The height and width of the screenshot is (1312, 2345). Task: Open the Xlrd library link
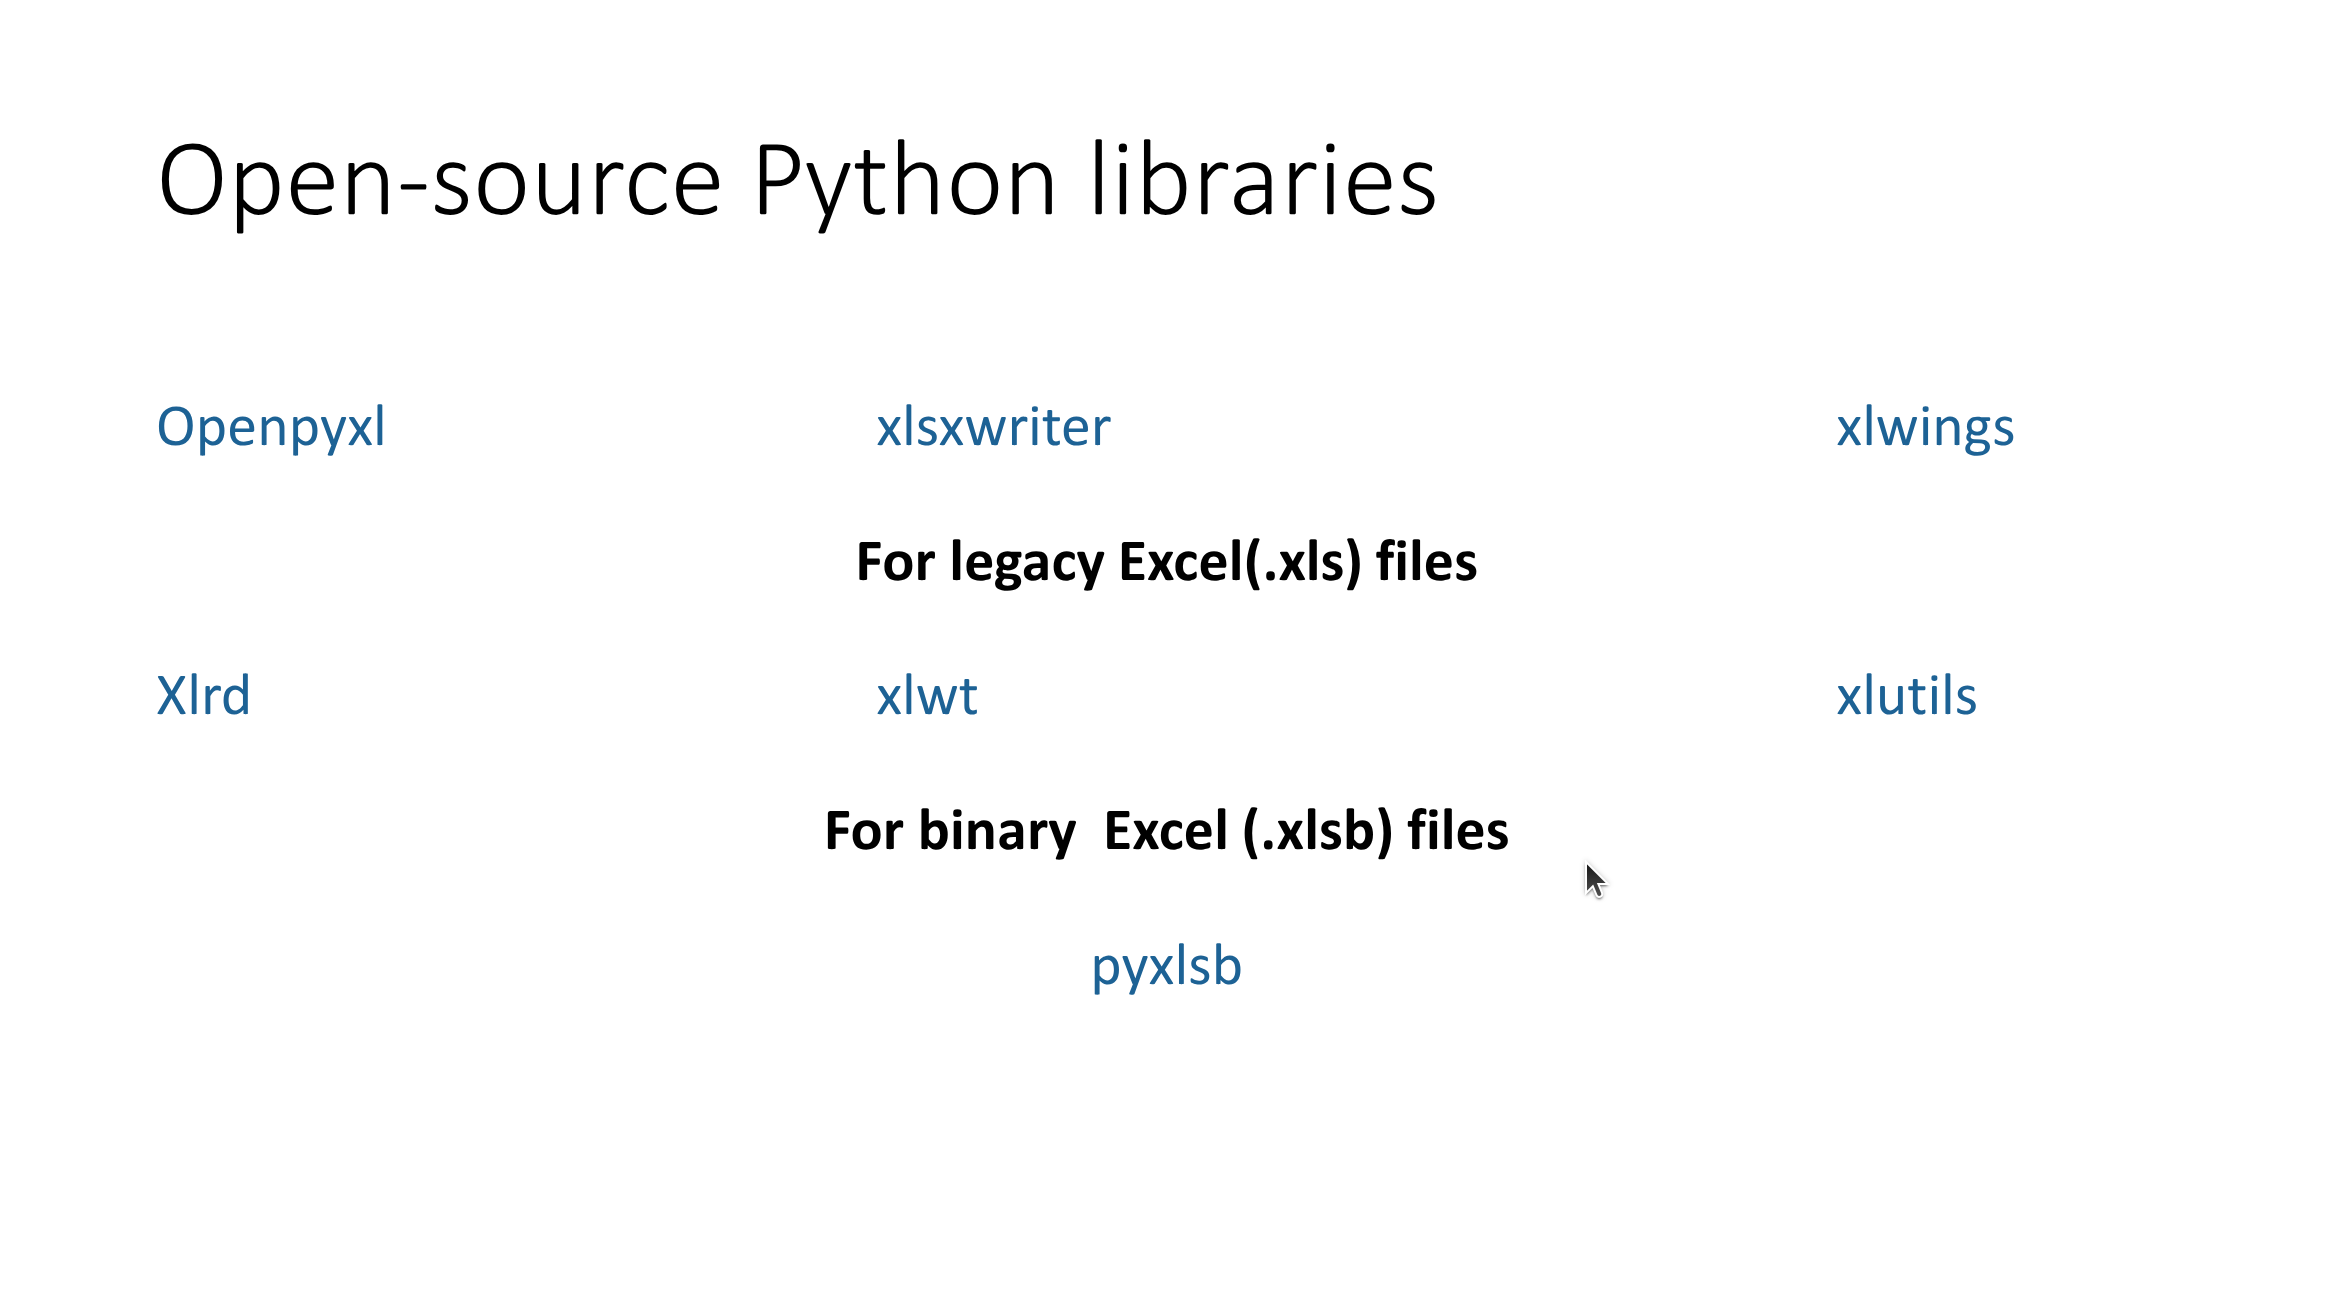pos(203,696)
